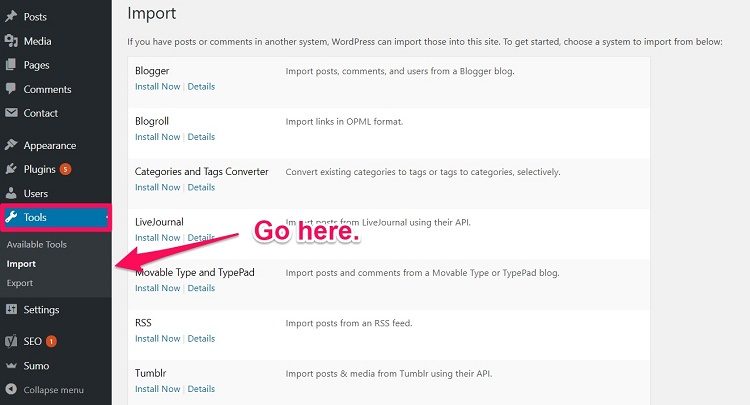
Task: Open the Plugins menu label
Action: click(x=40, y=169)
